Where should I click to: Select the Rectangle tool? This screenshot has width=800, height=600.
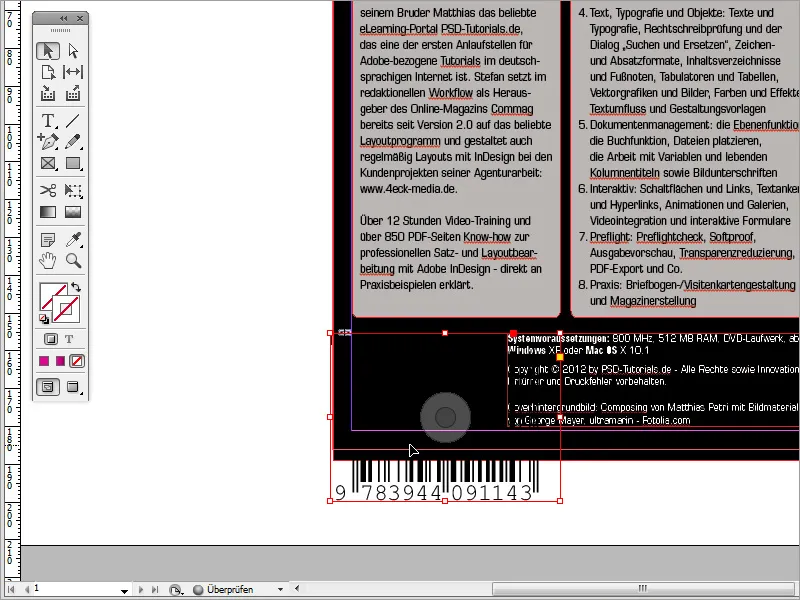pos(73,164)
